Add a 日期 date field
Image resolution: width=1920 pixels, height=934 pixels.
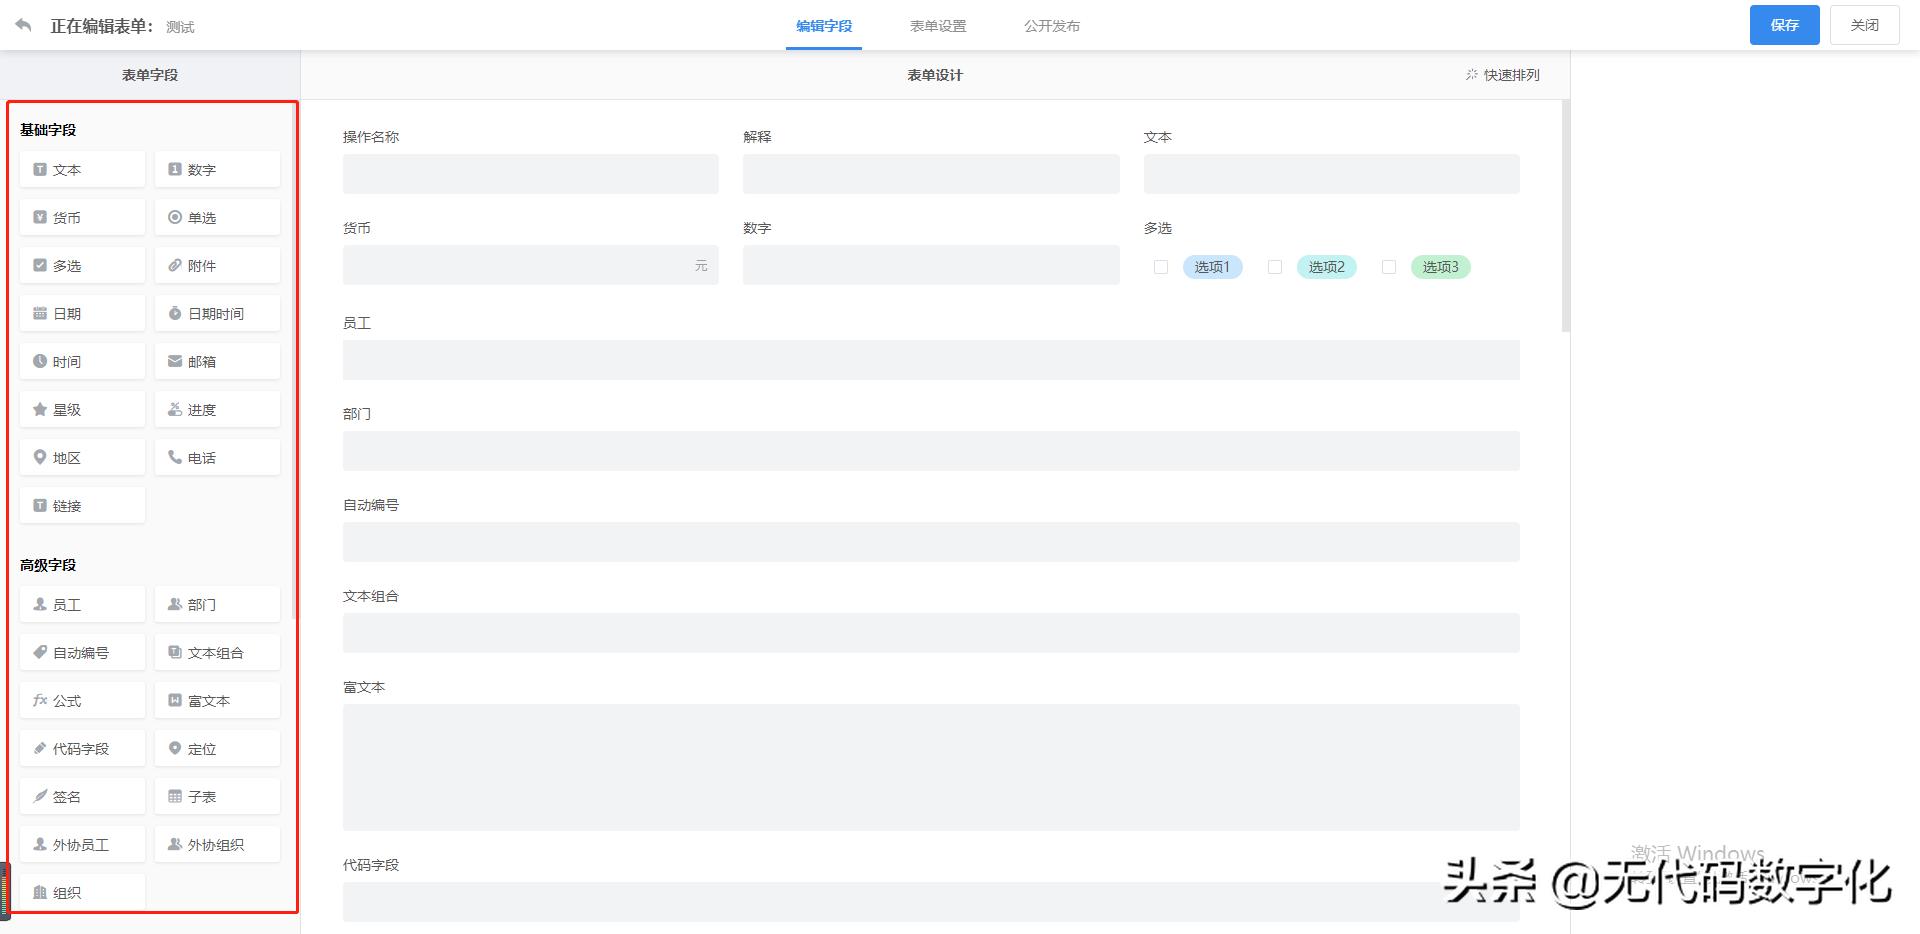click(x=82, y=314)
